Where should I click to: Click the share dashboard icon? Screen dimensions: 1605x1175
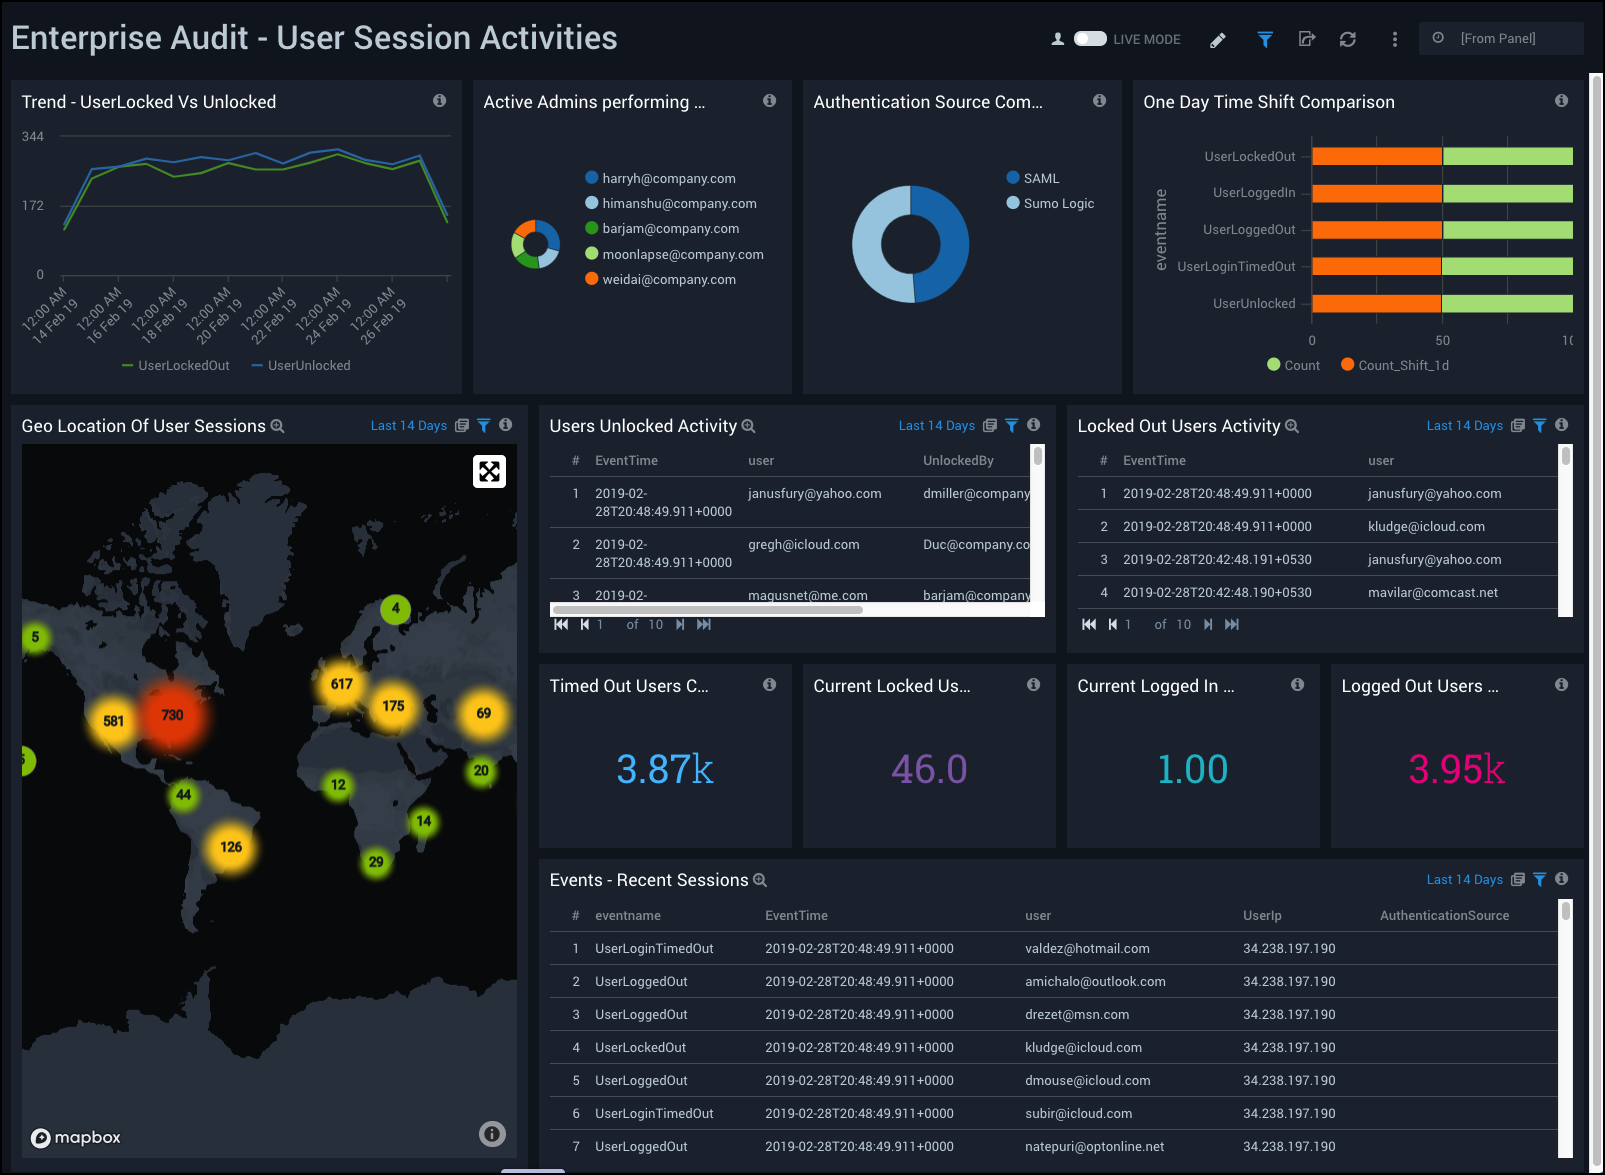click(1306, 39)
